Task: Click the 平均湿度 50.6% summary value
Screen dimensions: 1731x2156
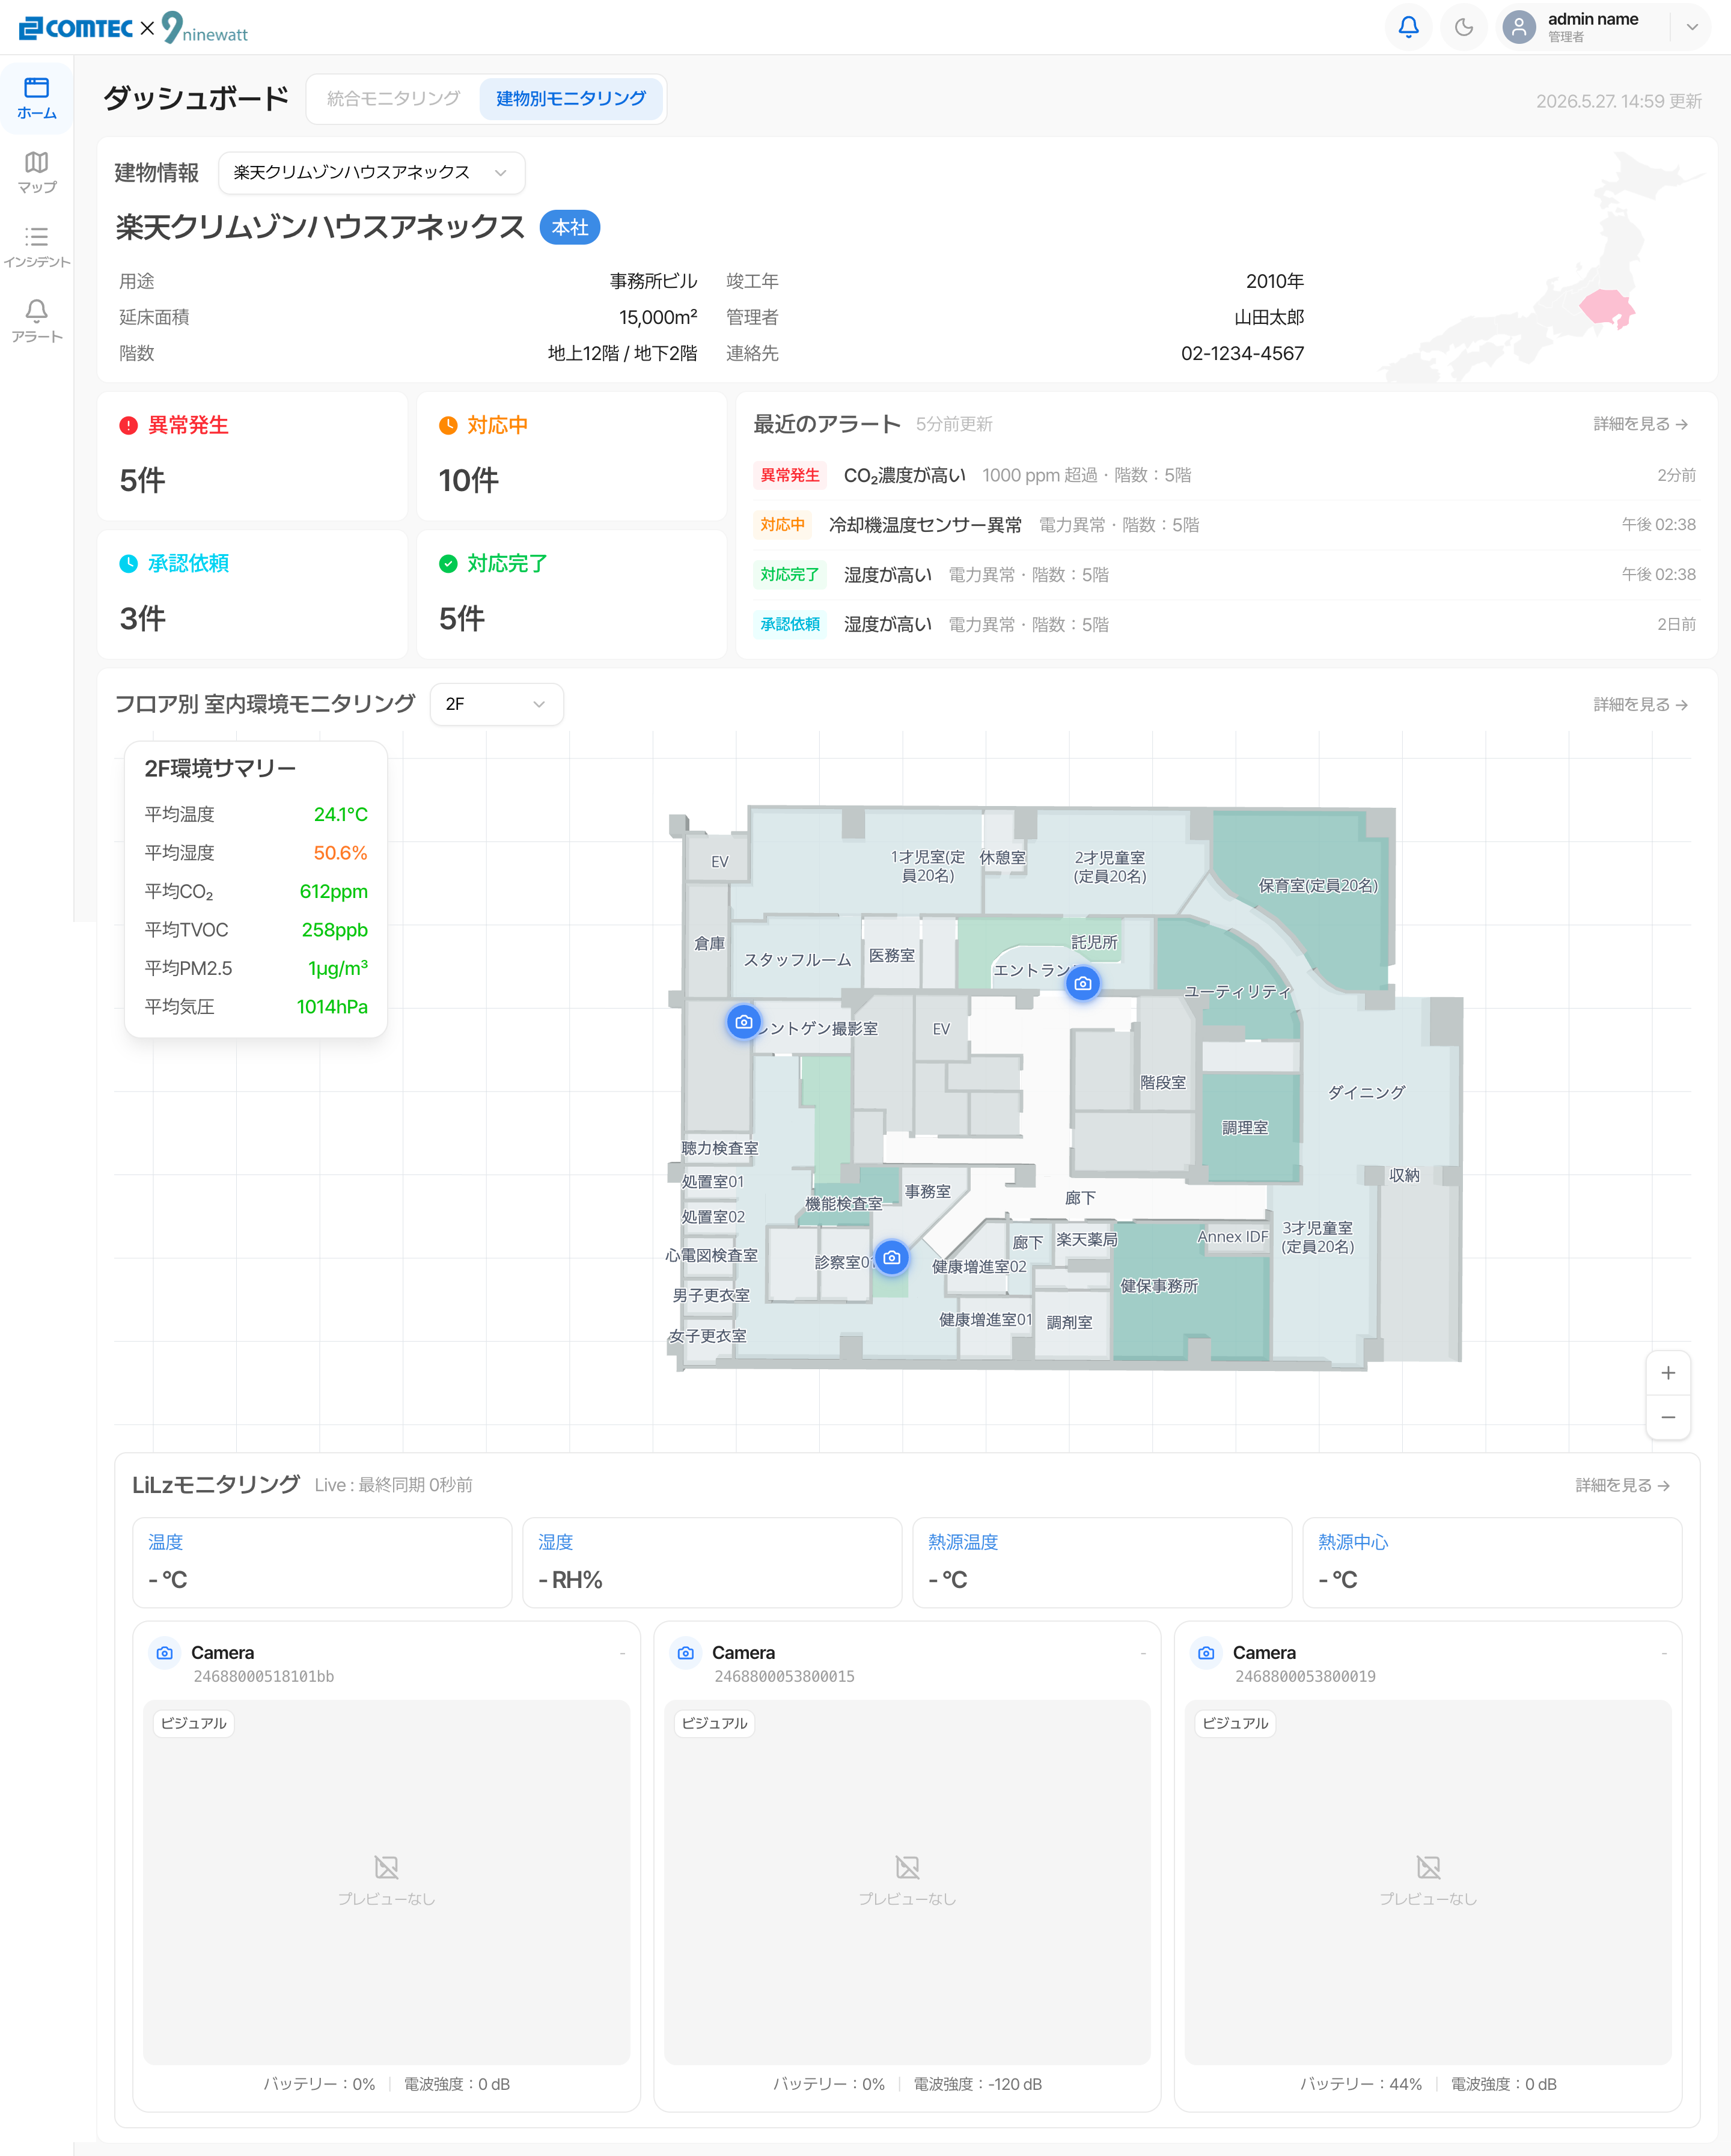Action: (x=340, y=853)
